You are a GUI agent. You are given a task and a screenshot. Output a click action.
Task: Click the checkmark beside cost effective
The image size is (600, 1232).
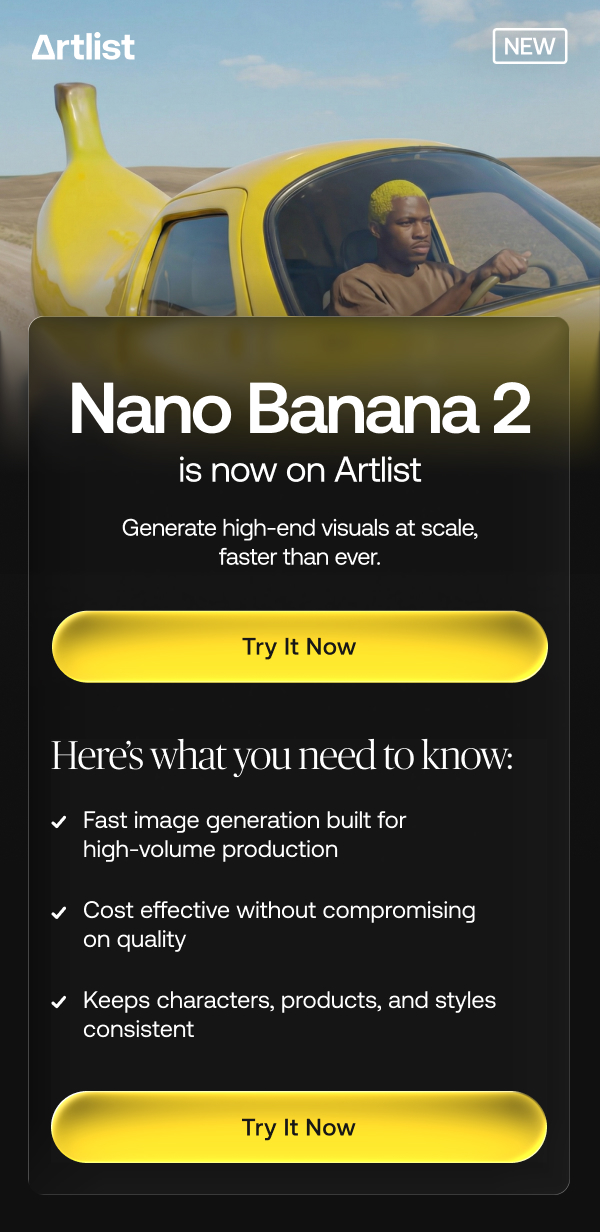pos(59,913)
